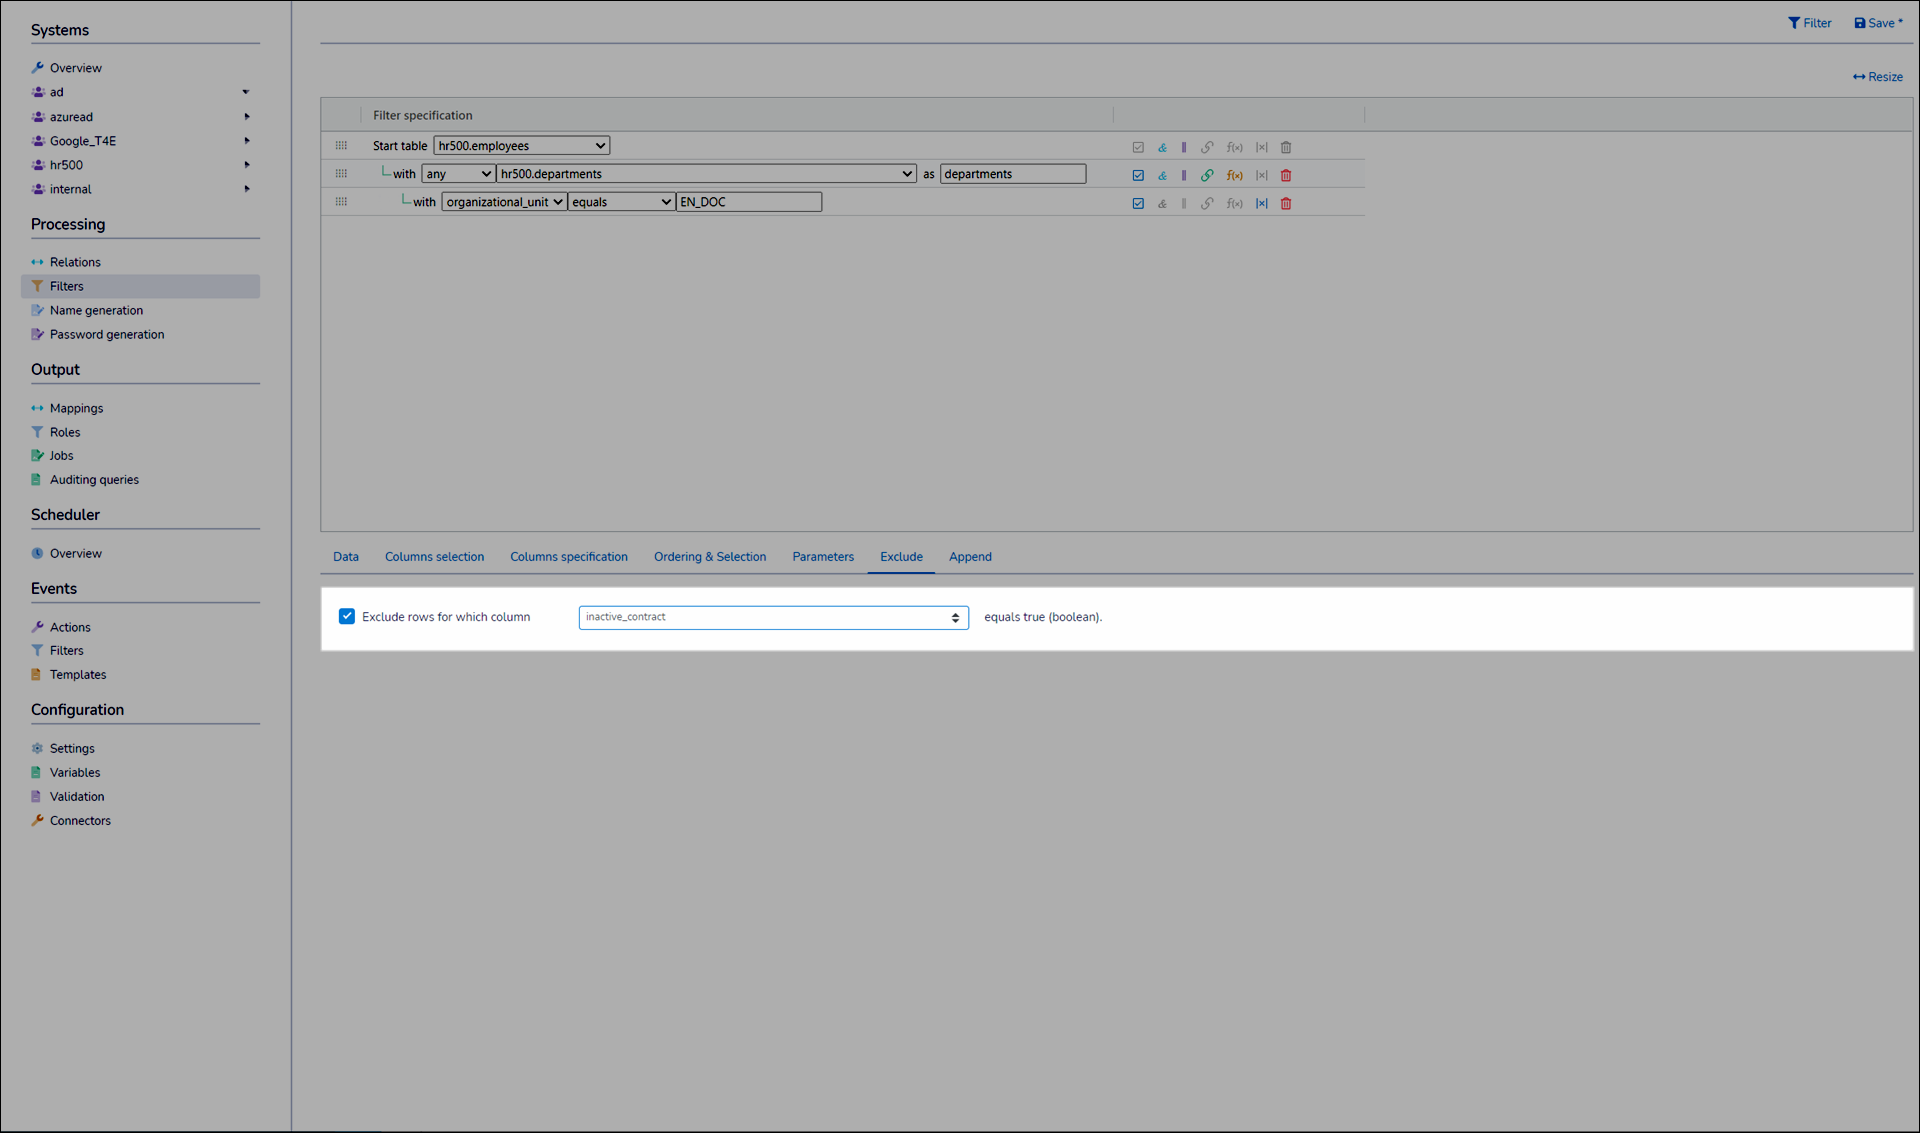Open the inactive_contract column dropdown
This screenshot has width=1920, height=1133.
(772, 617)
